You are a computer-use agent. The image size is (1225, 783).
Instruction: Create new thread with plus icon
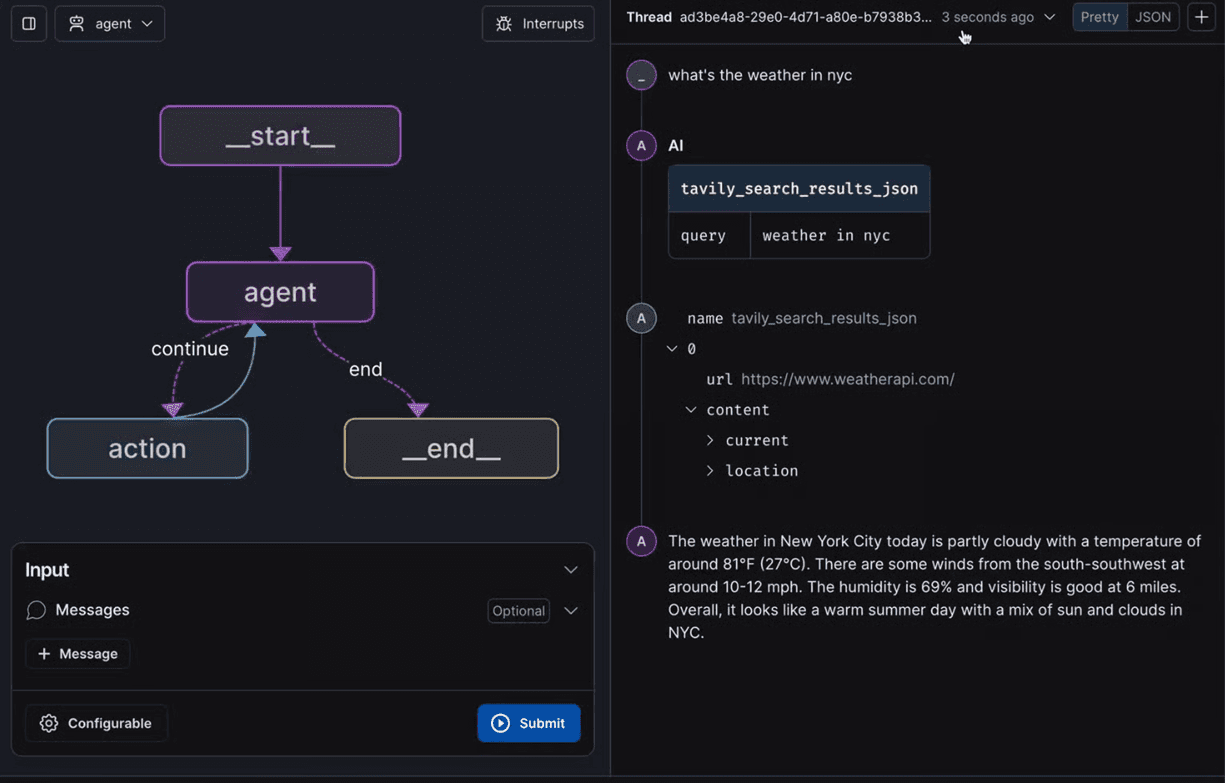click(1201, 17)
